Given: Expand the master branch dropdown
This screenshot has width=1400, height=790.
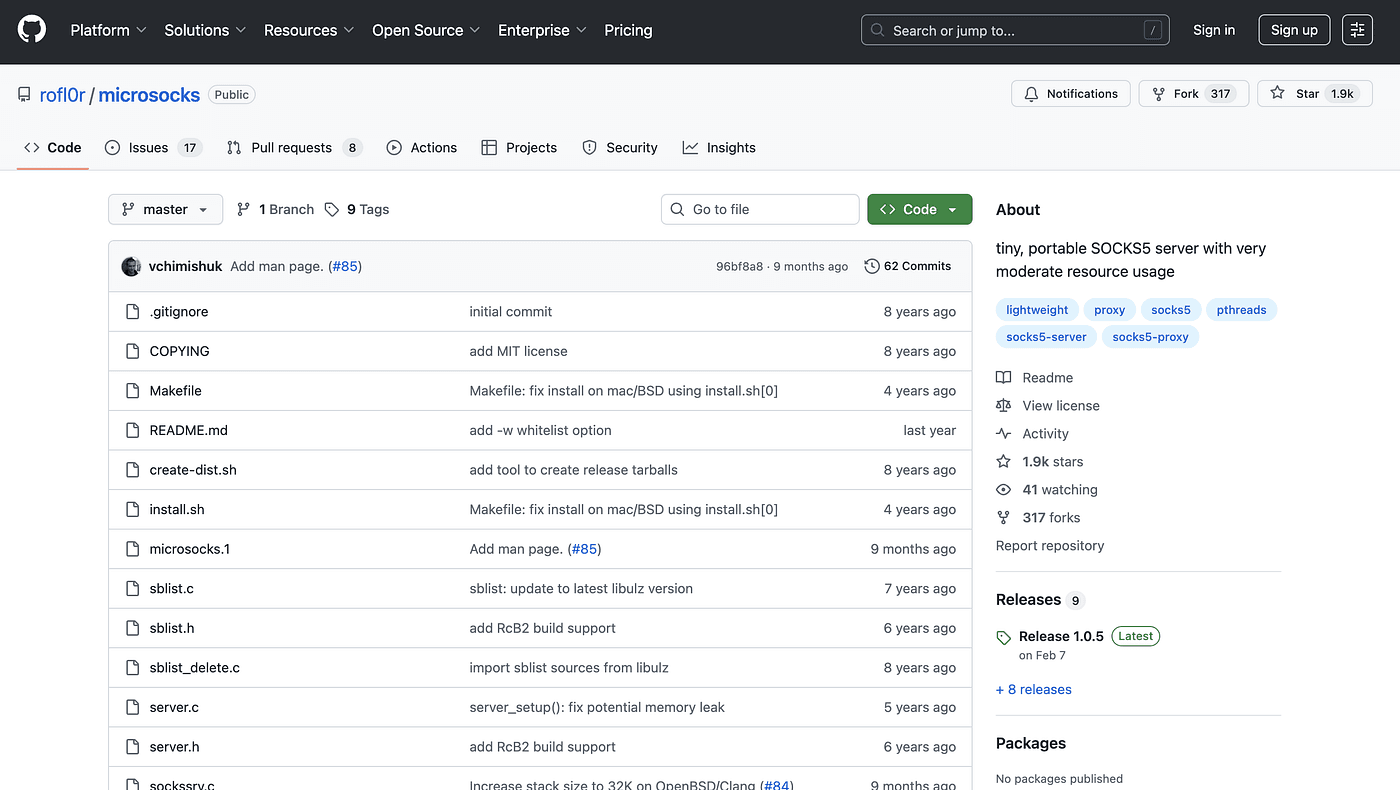Looking at the screenshot, I should point(165,210).
